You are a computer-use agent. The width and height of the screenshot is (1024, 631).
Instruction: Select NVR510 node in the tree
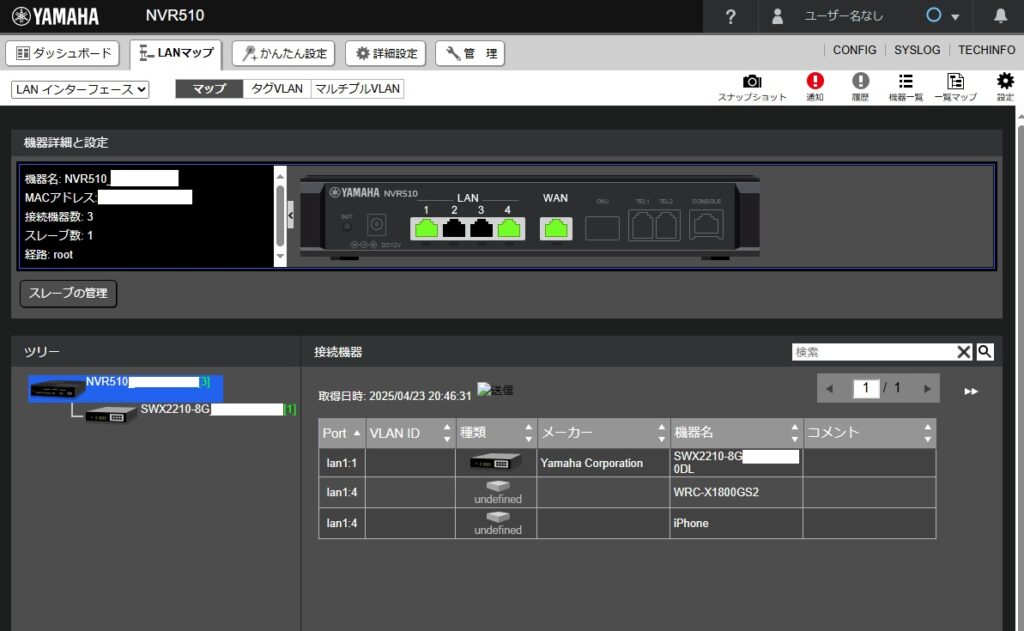point(125,388)
